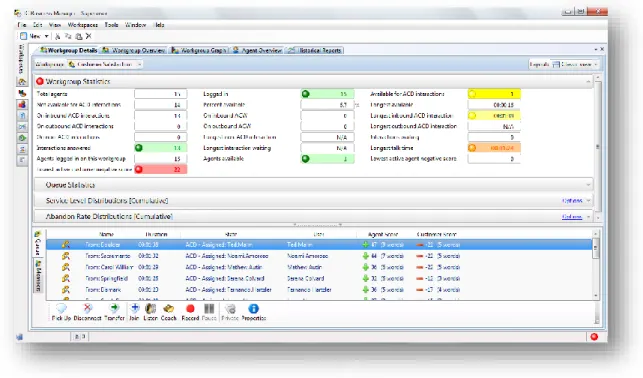Click the Cut icon in top toolbar
The width and height of the screenshot is (643, 378).
click(57, 36)
